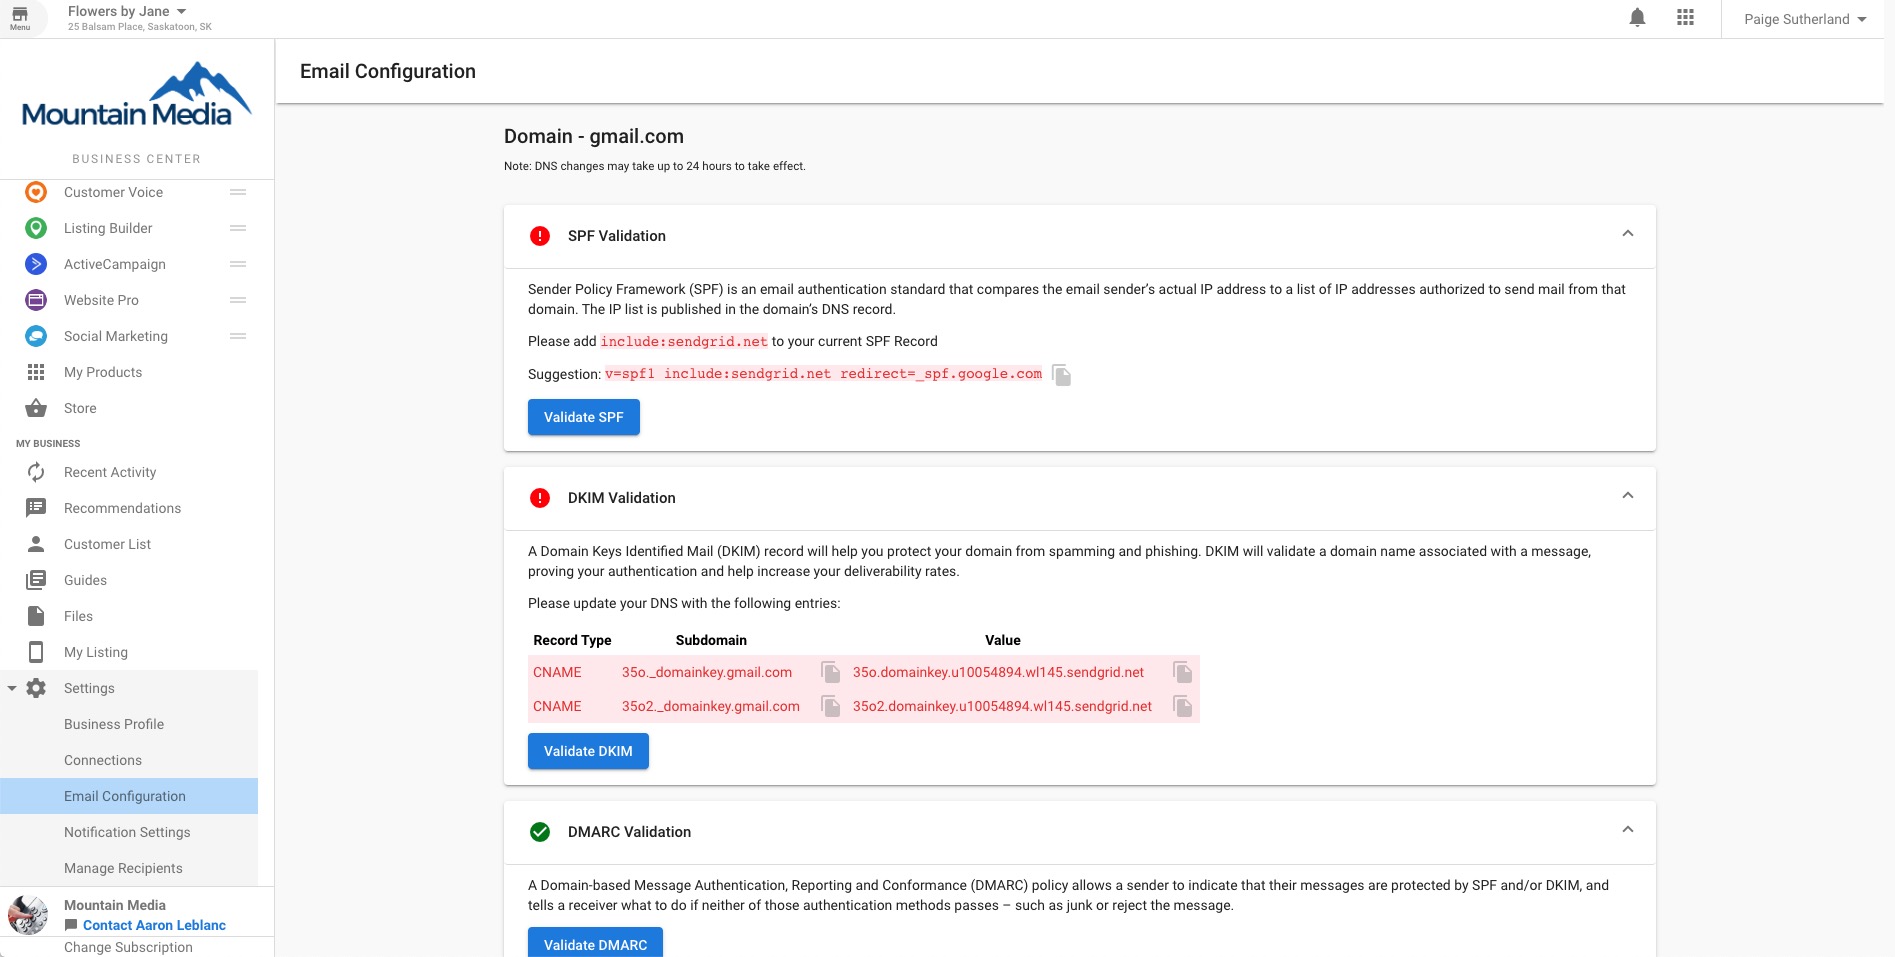Open the apps launcher grid in top bar
Screen dimensions: 1895x957
(1685, 17)
